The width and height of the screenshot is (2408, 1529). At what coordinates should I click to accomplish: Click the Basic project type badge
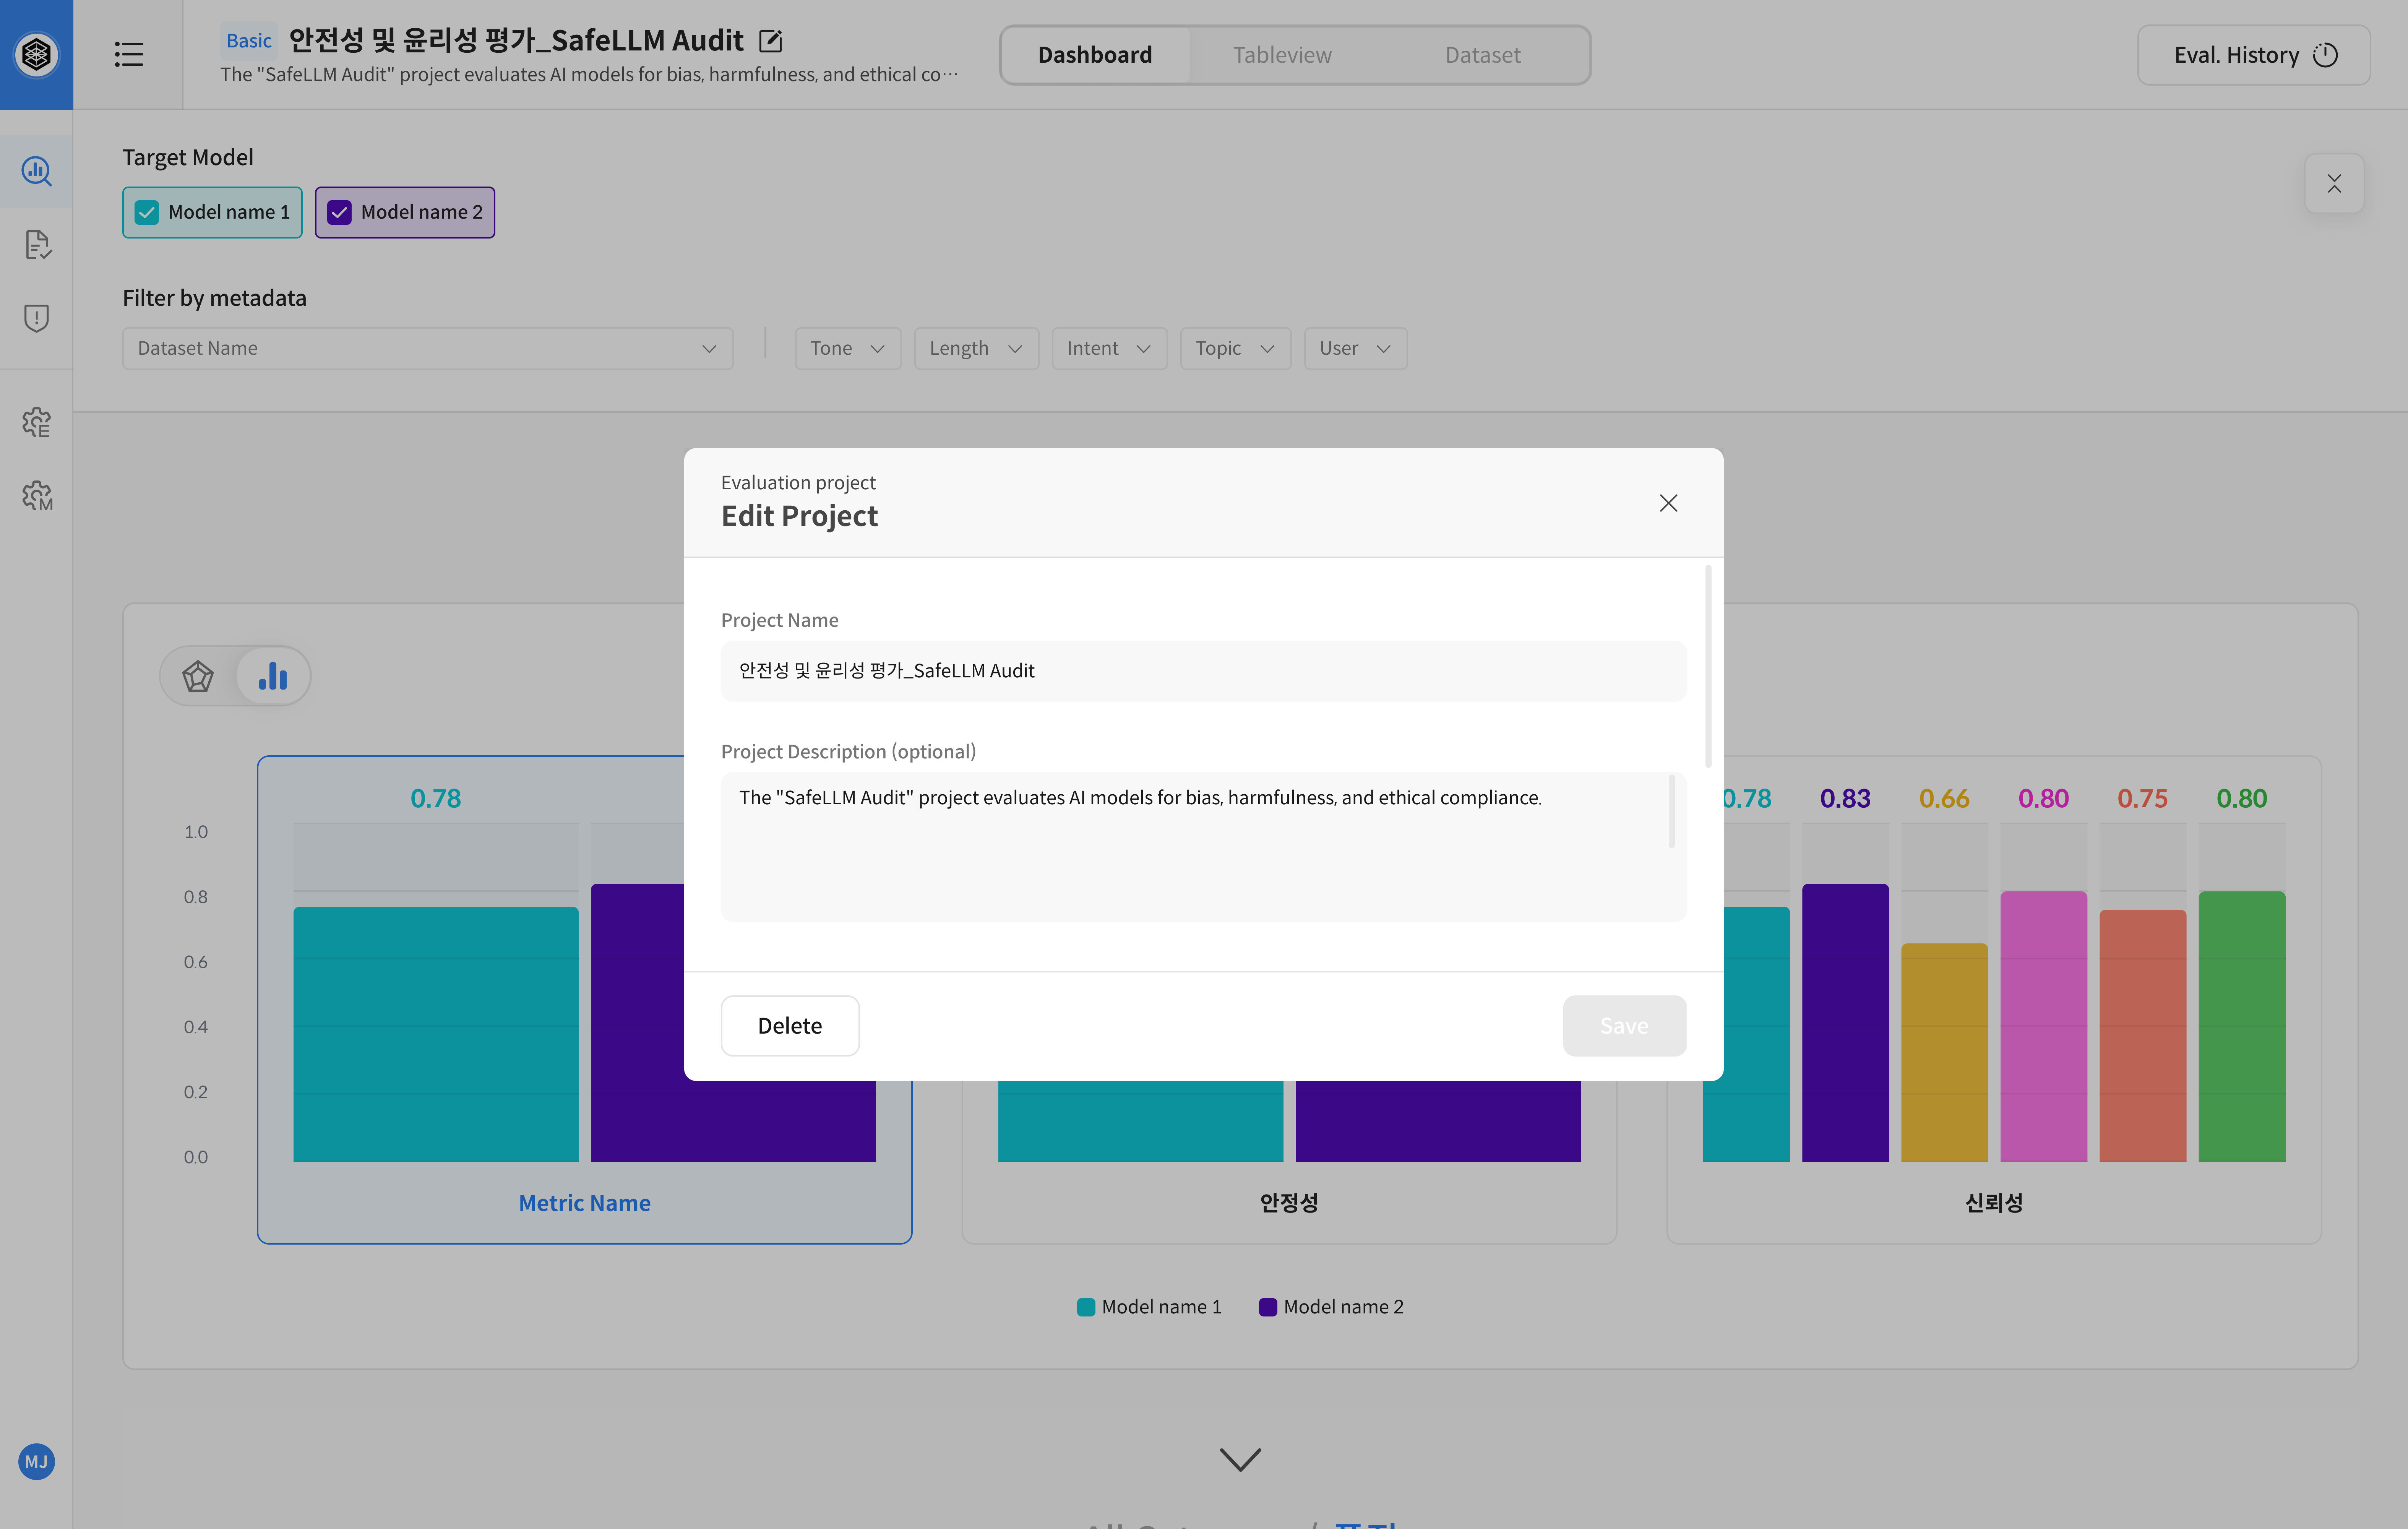249,41
